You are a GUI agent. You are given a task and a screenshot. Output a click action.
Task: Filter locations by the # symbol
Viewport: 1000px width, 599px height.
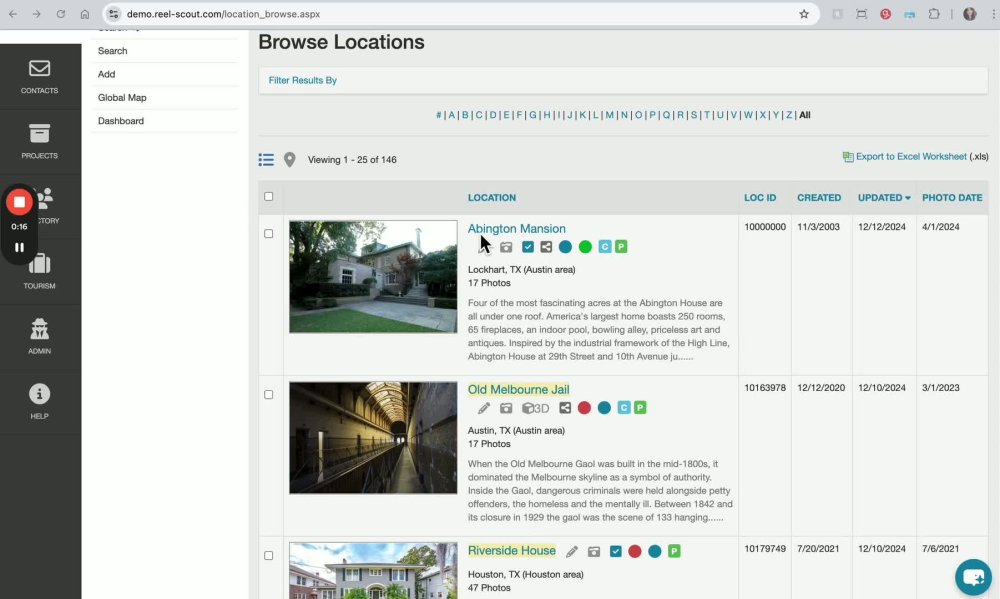(x=439, y=115)
